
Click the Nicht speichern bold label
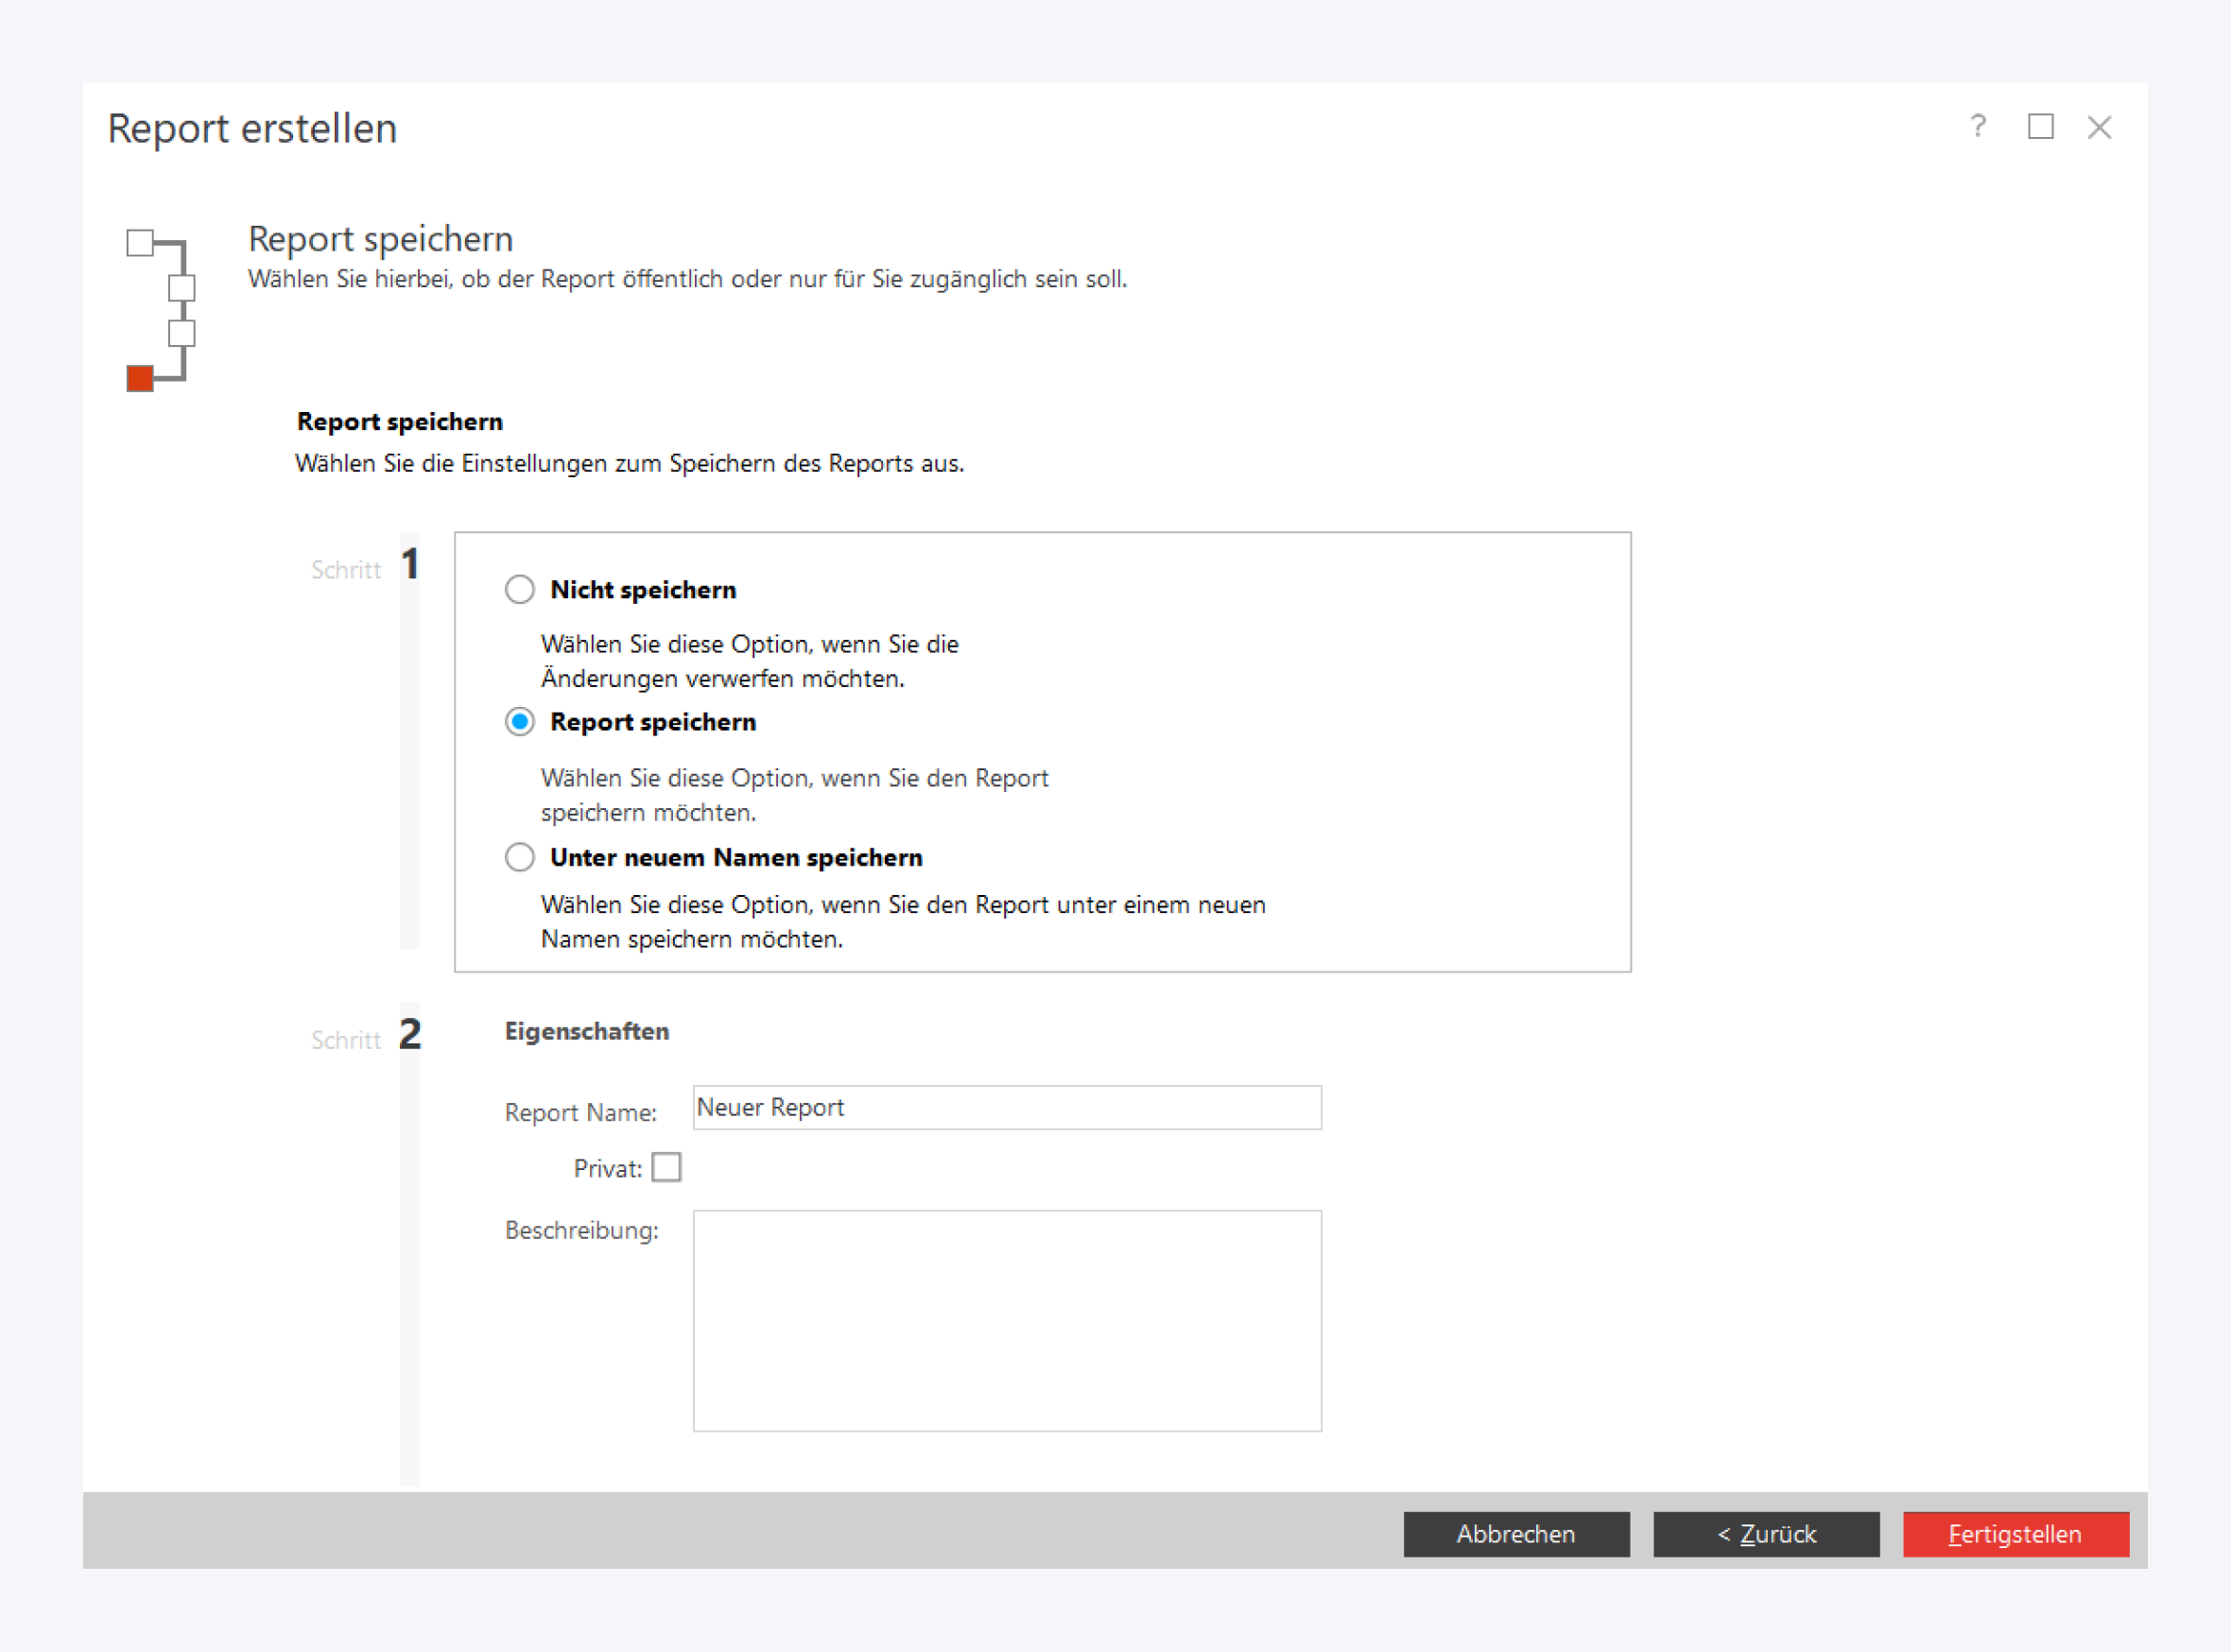[643, 590]
